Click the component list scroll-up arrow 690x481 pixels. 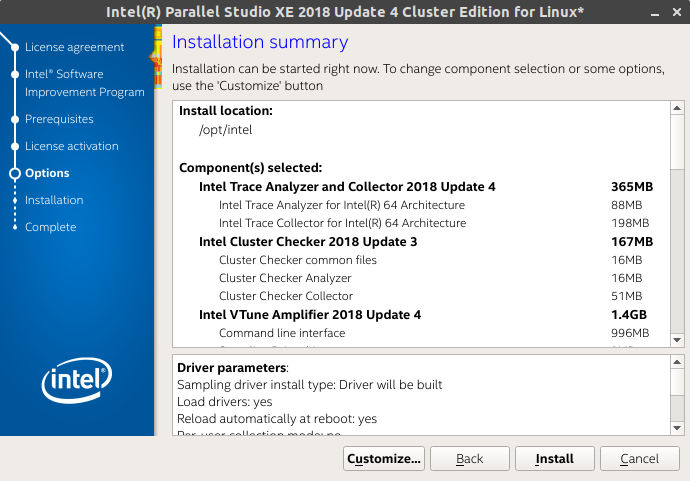coord(677,108)
